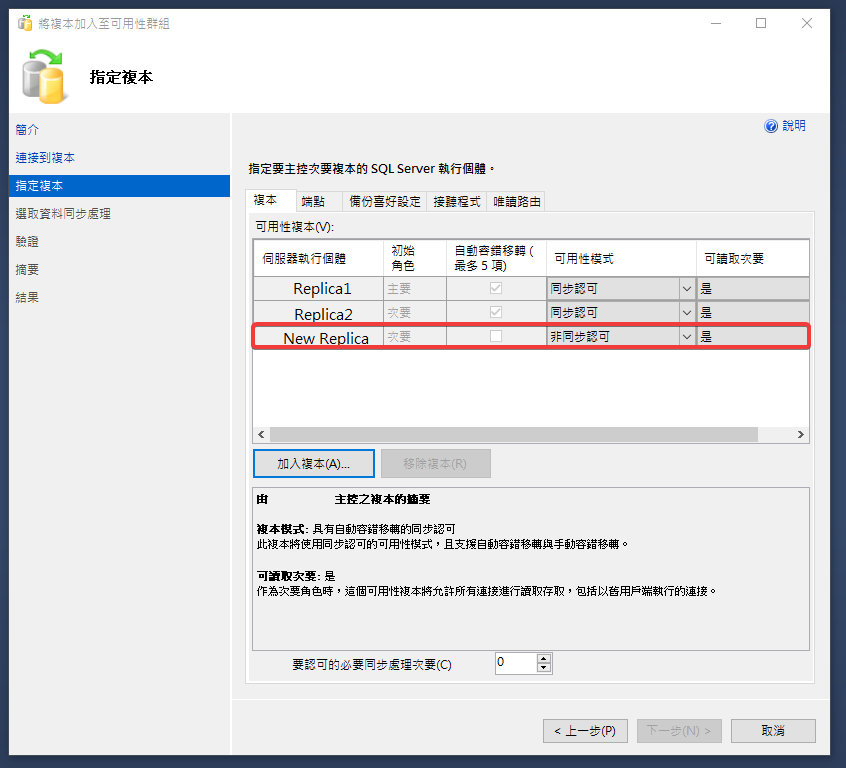Screen dimensions: 846x768
Task: Toggle automatic failover checkbox for Replica2
Action: point(496,313)
